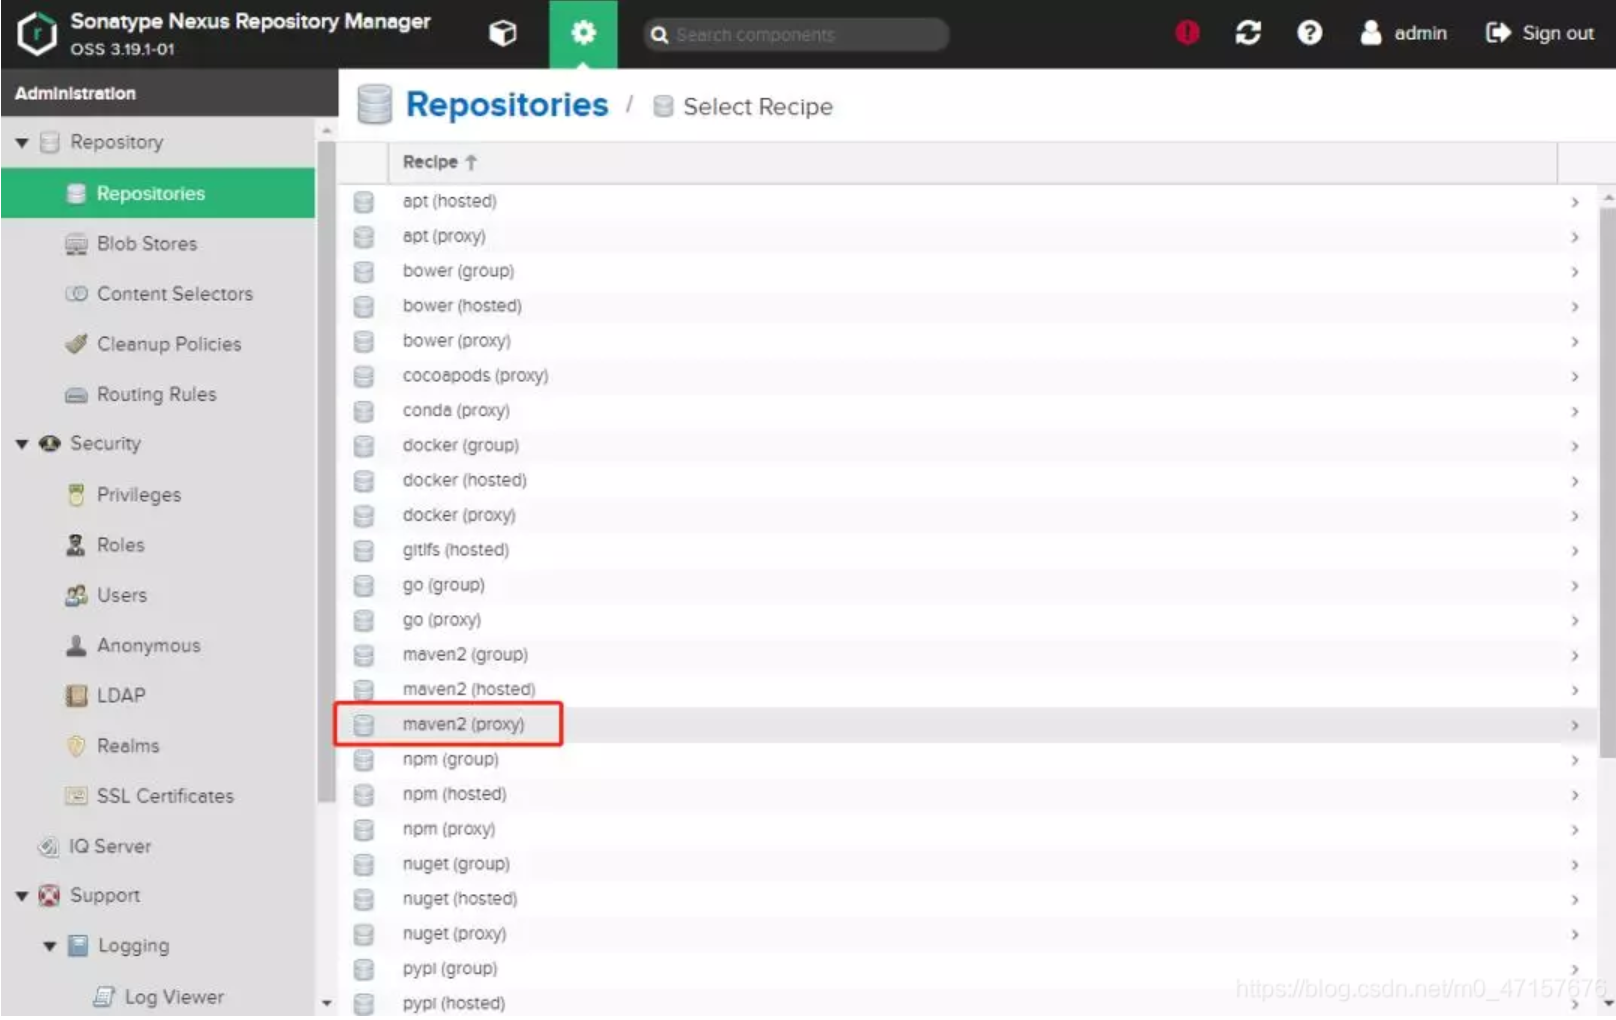
Task: Sign out of Nexus
Action: pyautogui.click(x=1540, y=33)
